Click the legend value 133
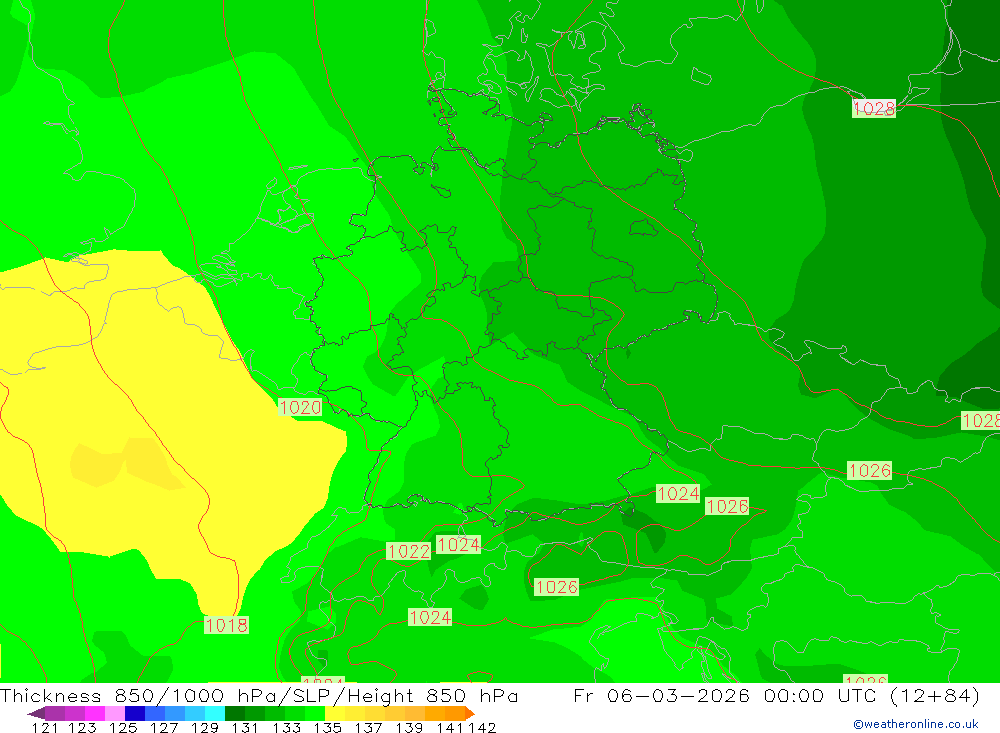 (286, 727)
